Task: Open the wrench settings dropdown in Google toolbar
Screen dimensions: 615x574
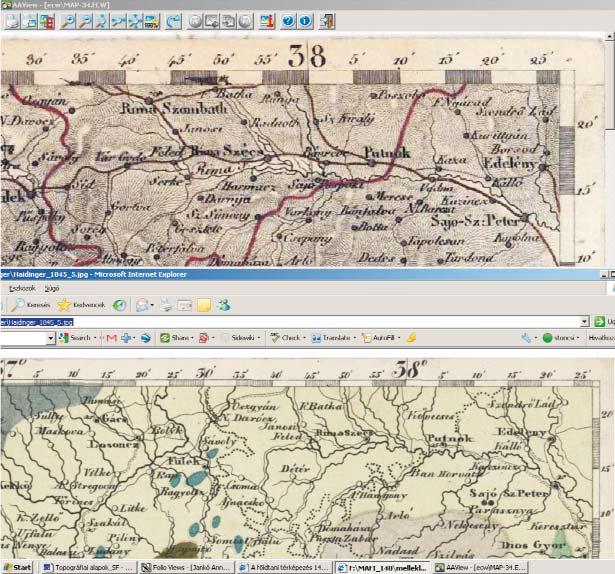Action: click(528, 338)
